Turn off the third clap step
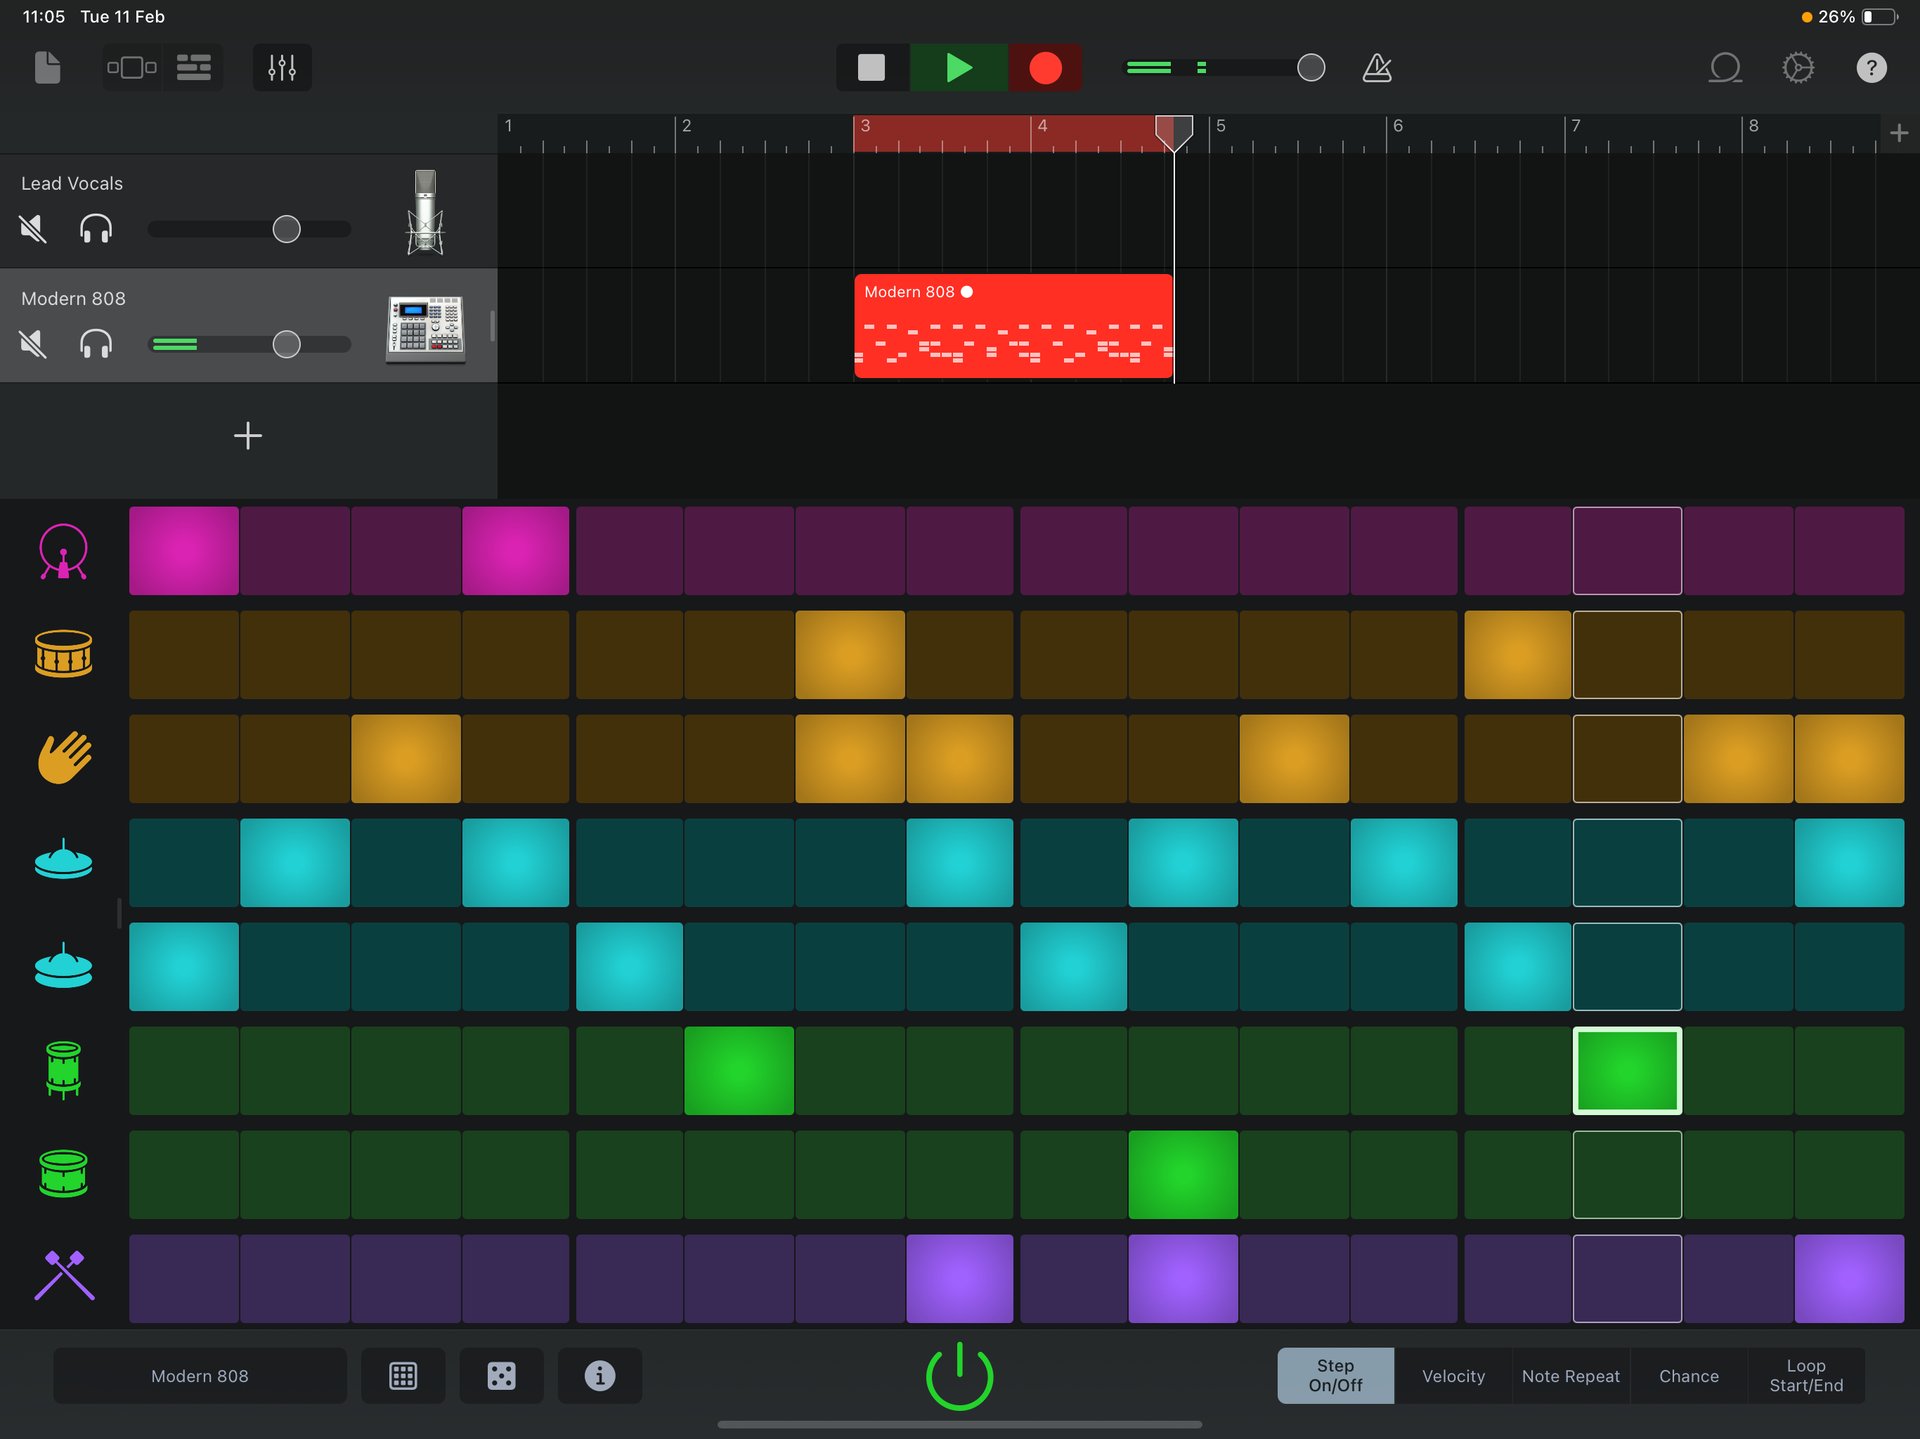The height and width of the screenshot is (1439, 1920). click(x=406, y=759)
